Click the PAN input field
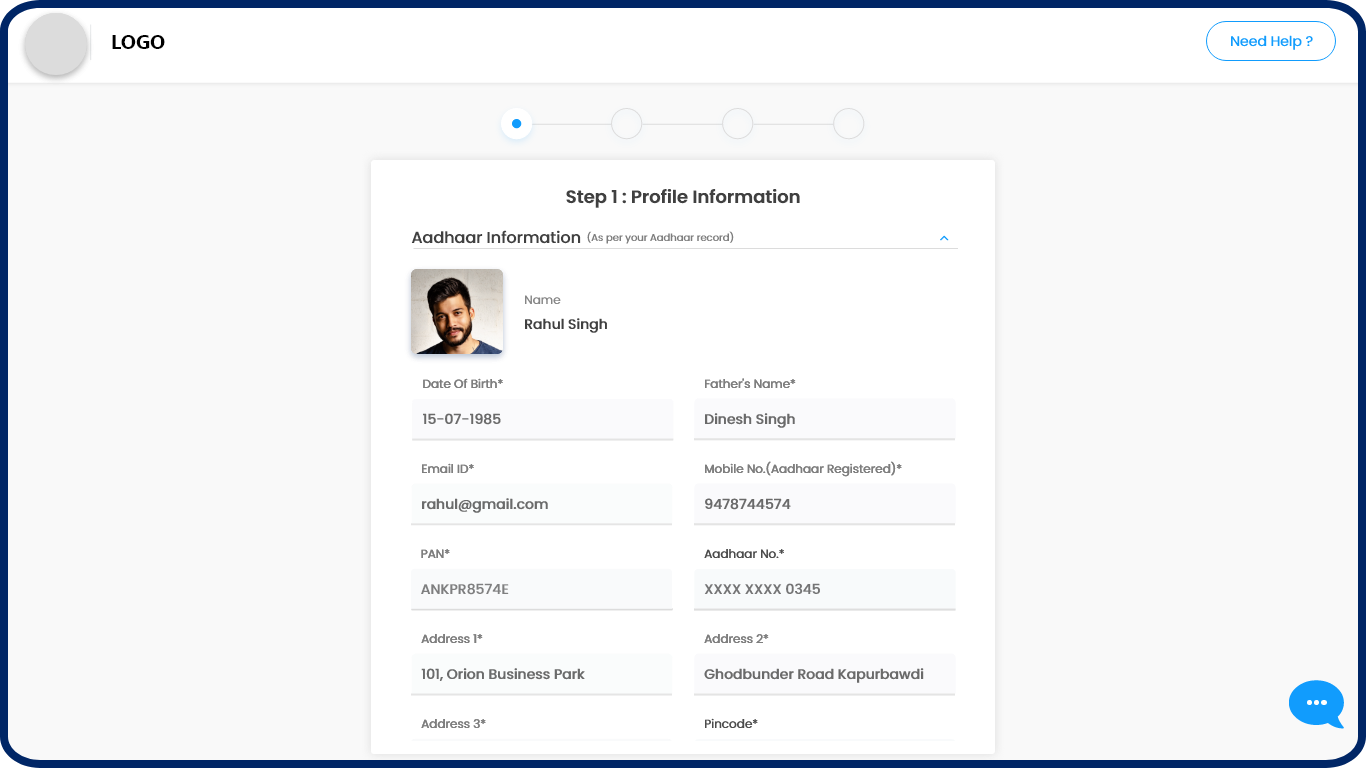 point(541,589)
